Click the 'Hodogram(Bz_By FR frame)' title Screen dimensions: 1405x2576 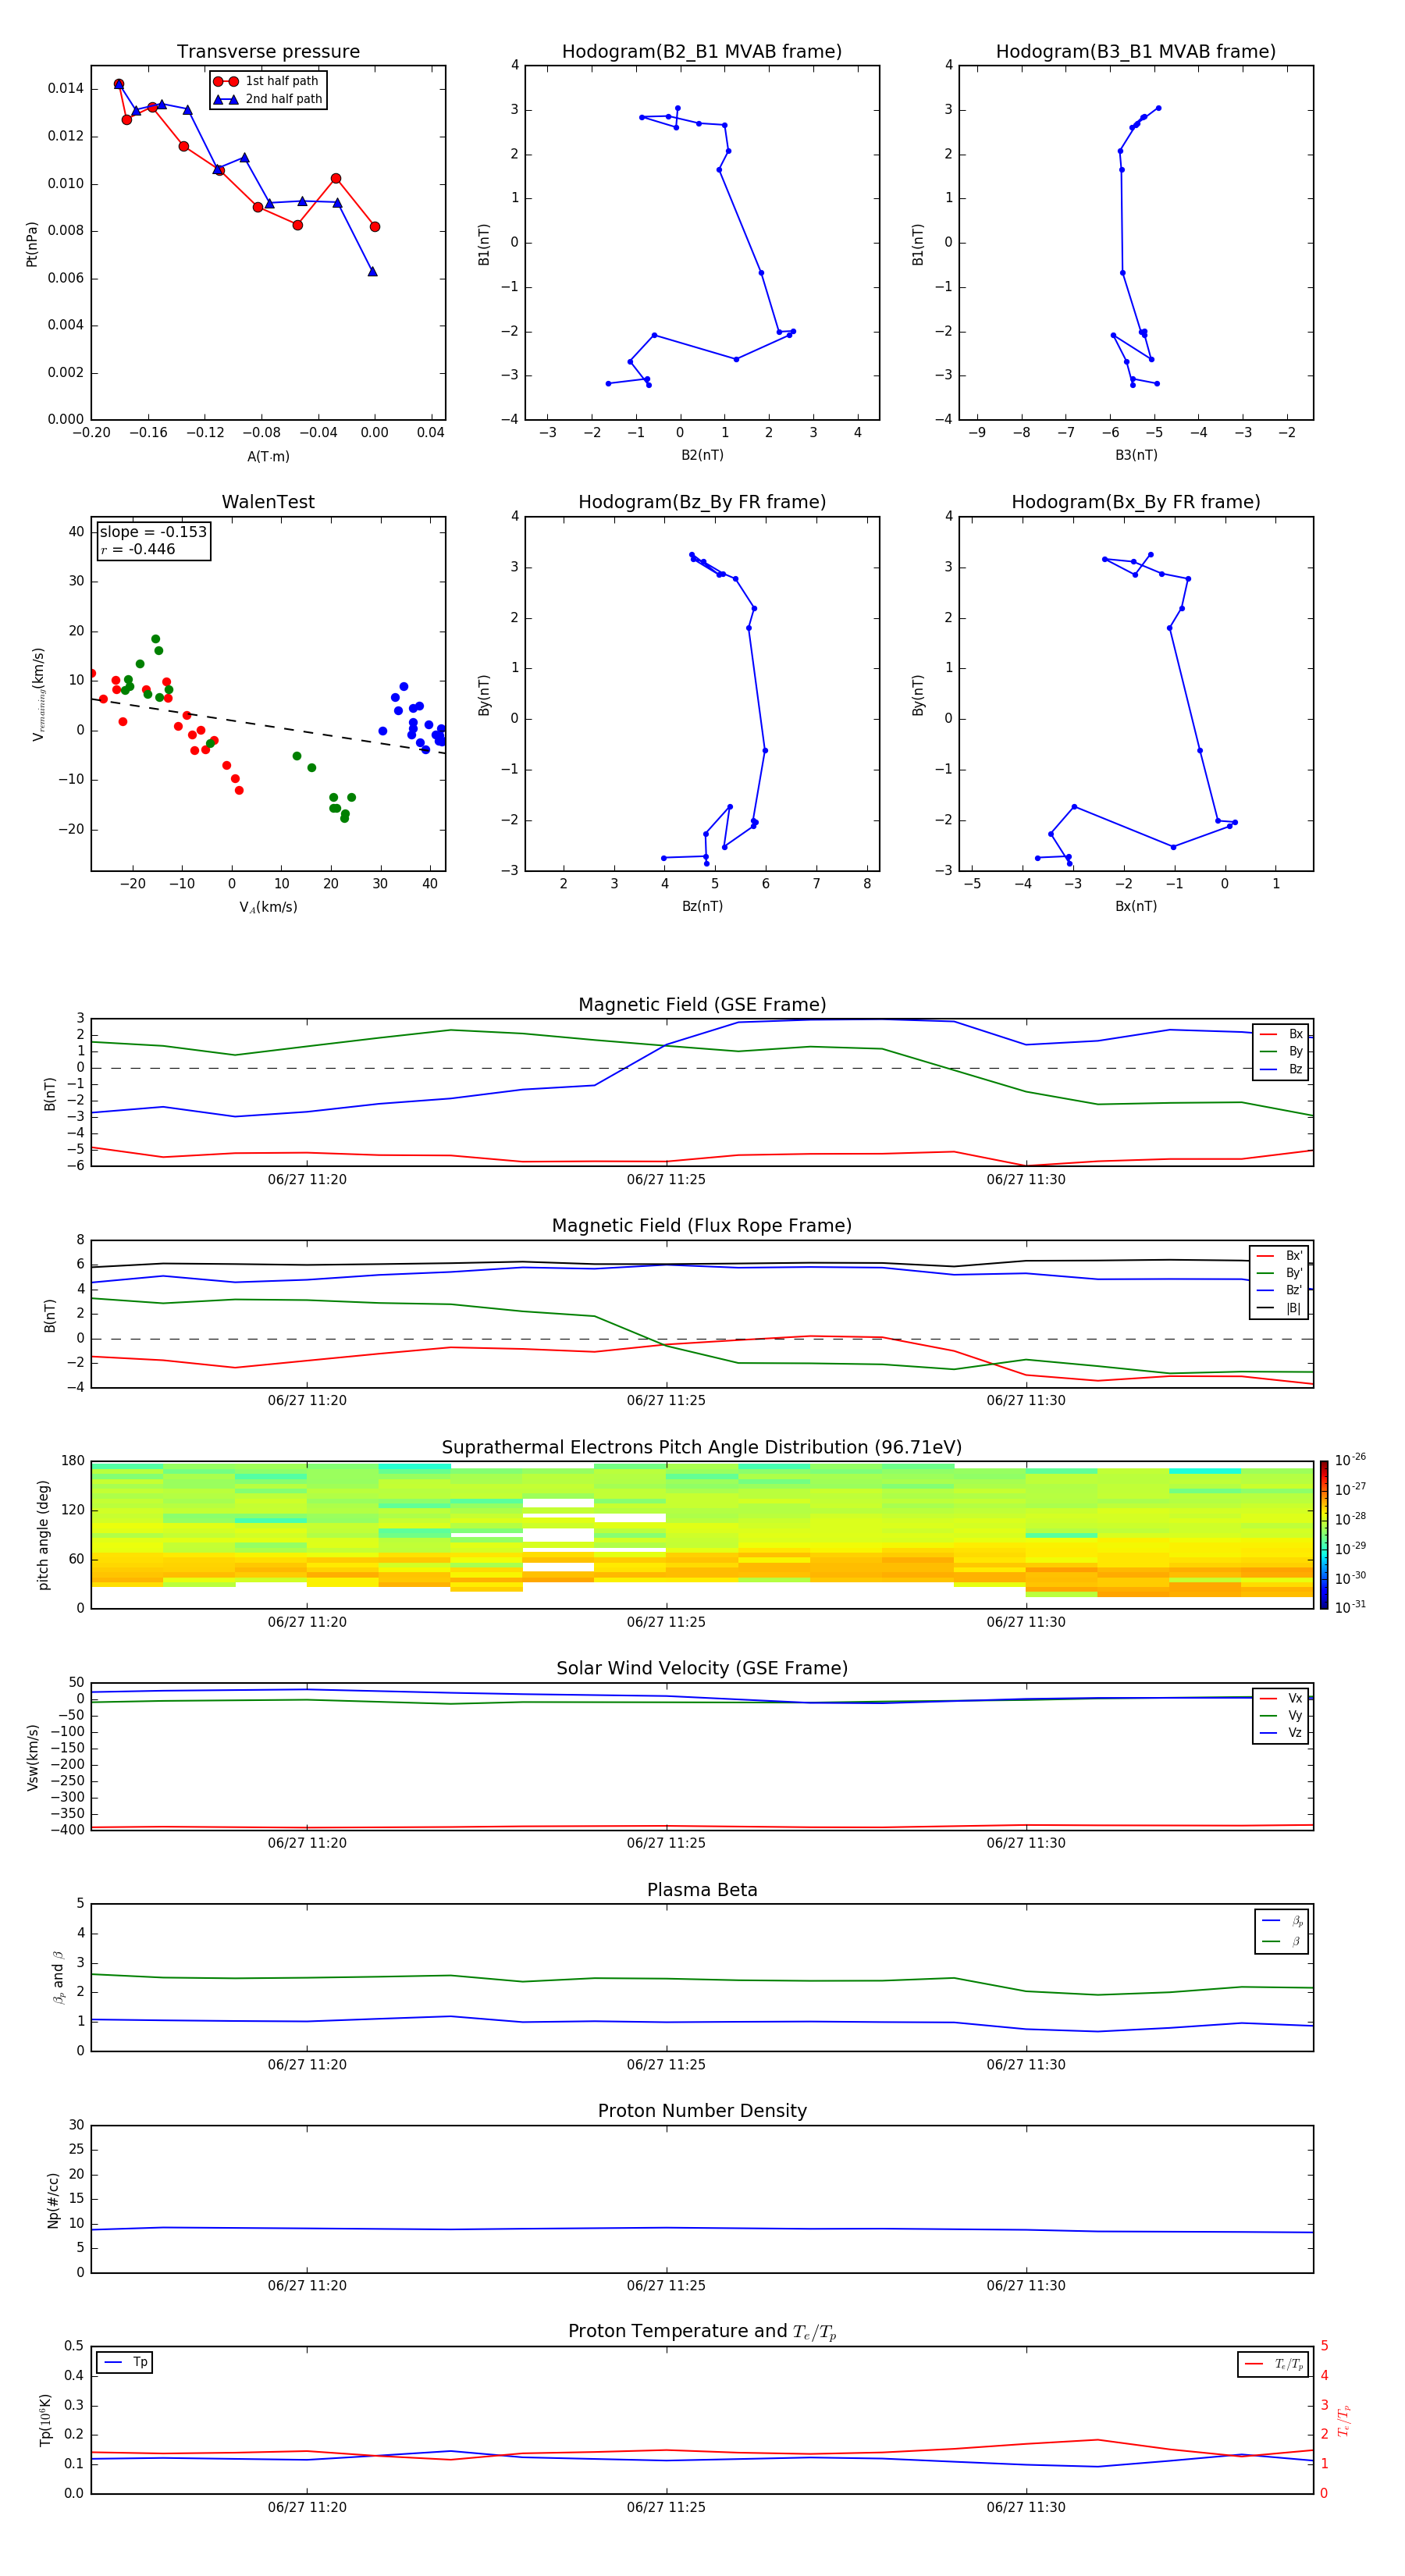[702, 502]
